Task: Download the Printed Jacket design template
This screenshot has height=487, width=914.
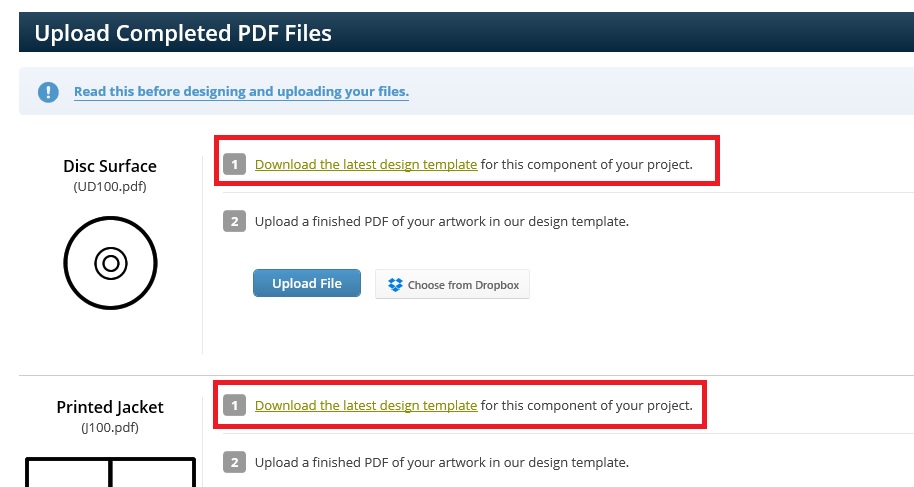Action: (366, 405)
